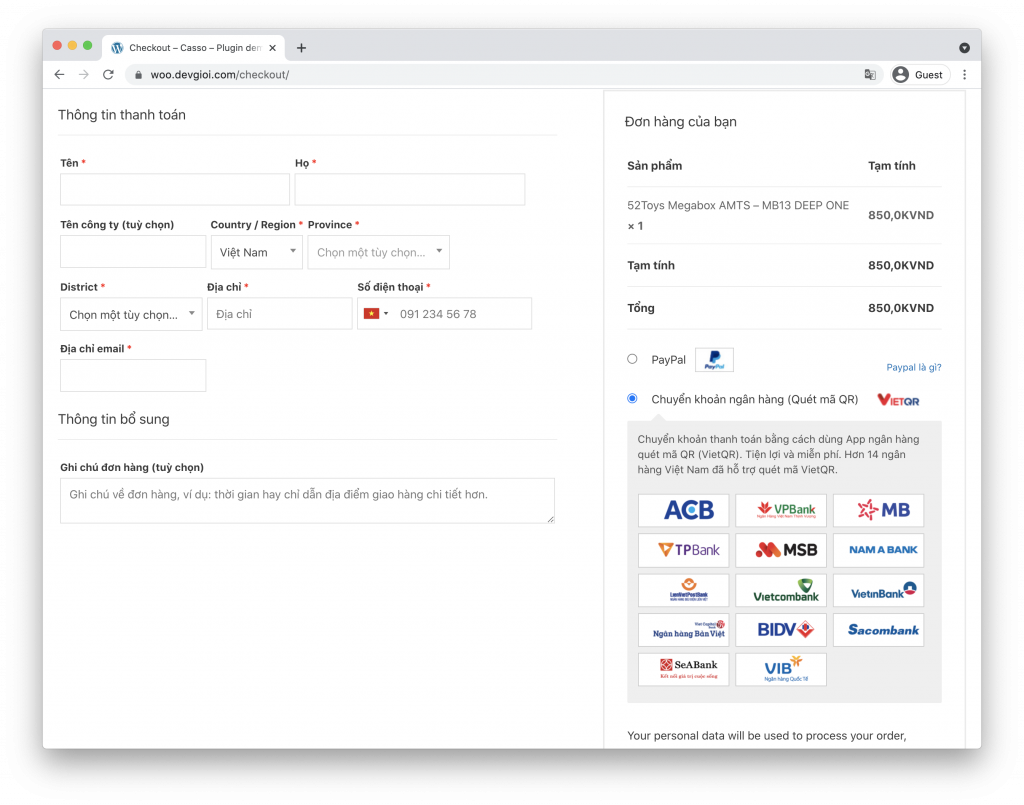This screenshot has height=805, width=1024.
Task: Click the PayPal logo icon
Action: pyautogui.click(x=714, y=360)
